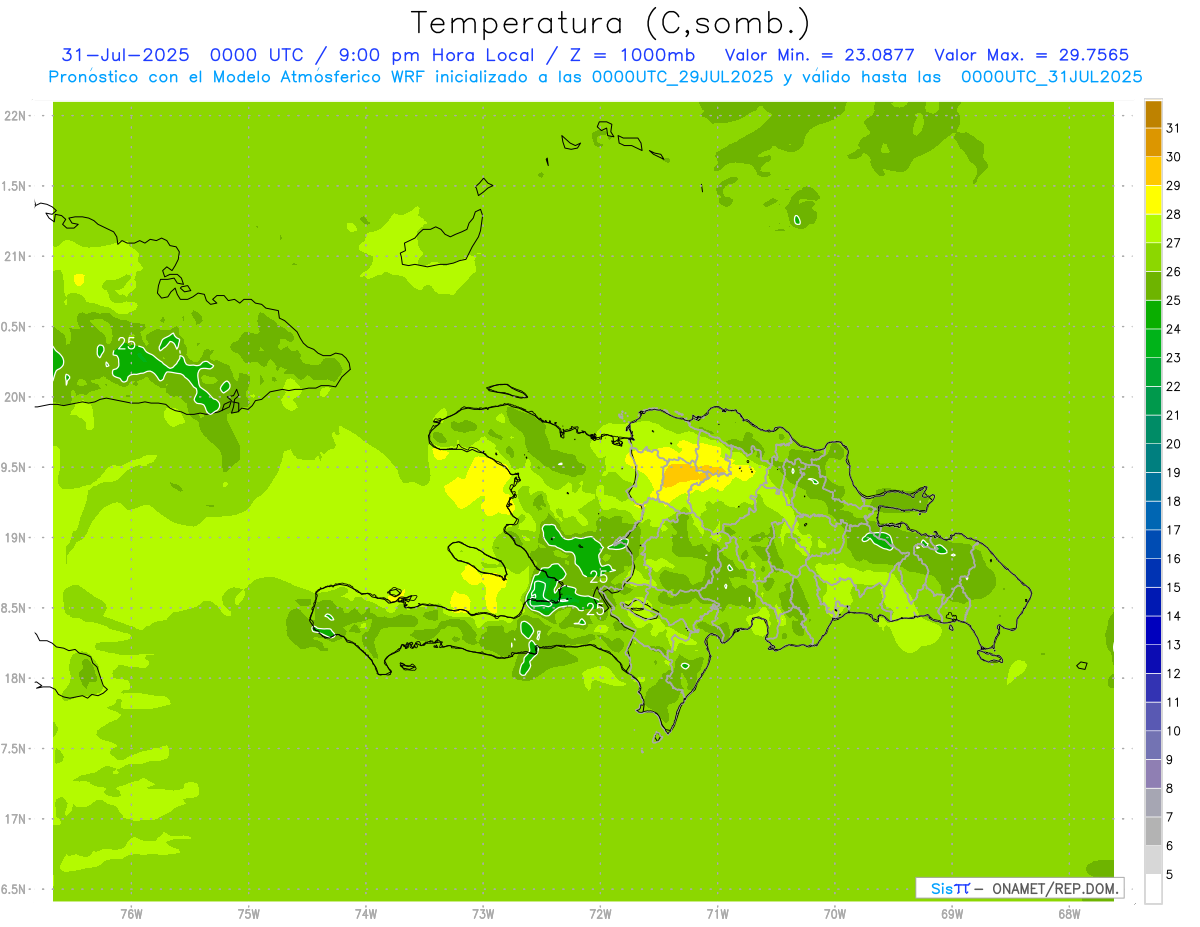Click color scale label 20
The height and width of the screenshot is (927, 1200).
coord(1174,444)
